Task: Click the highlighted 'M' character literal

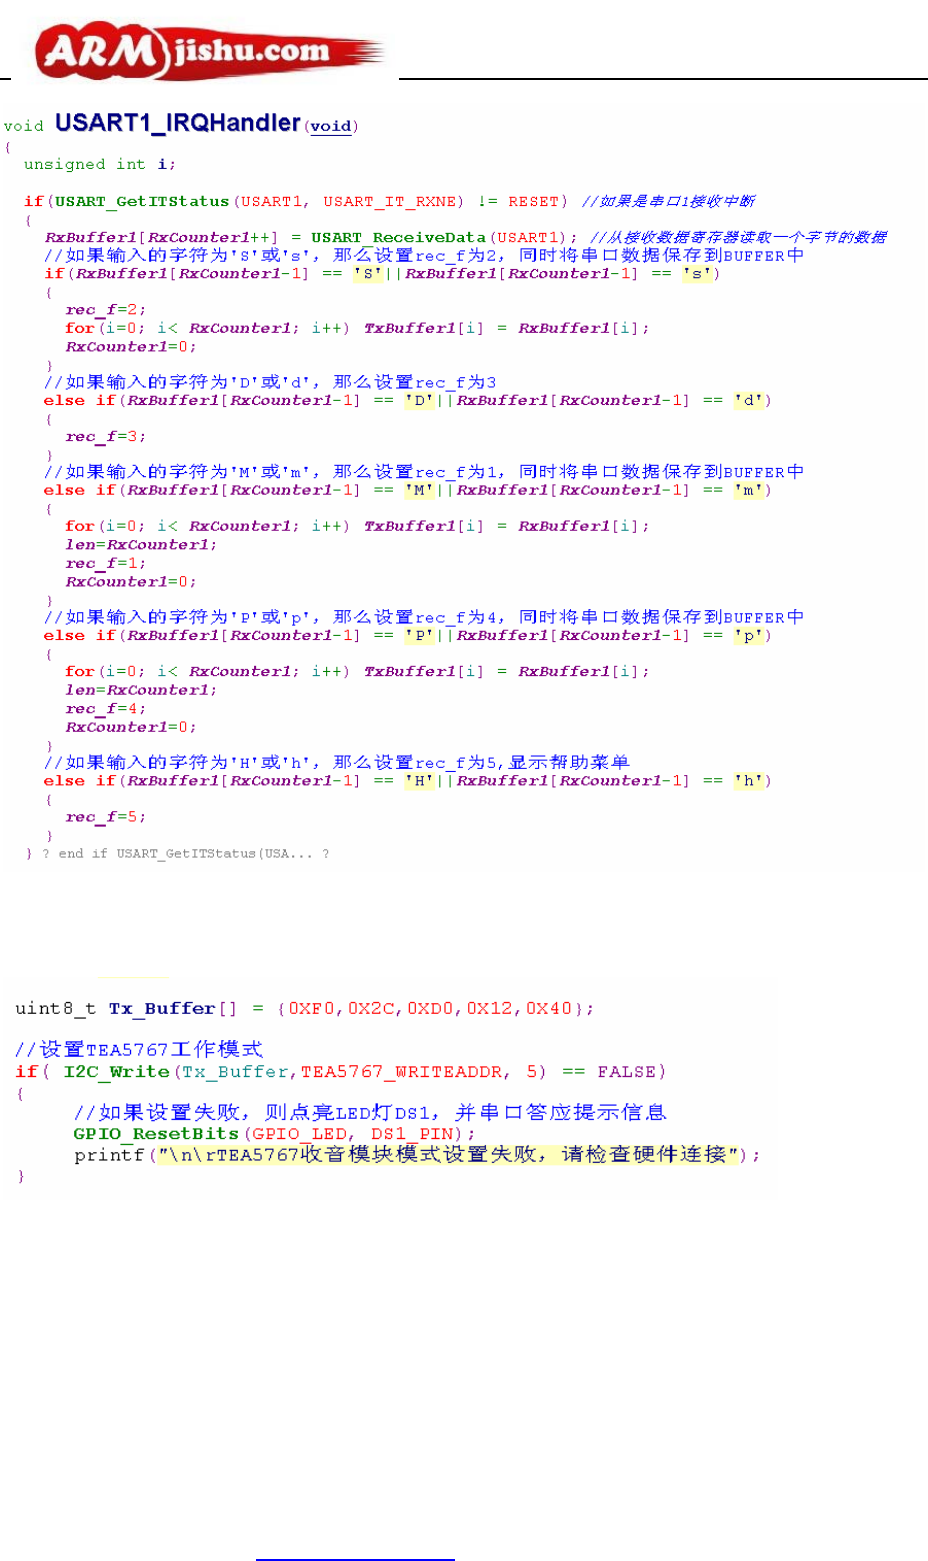Action: (x=420, y=490)
